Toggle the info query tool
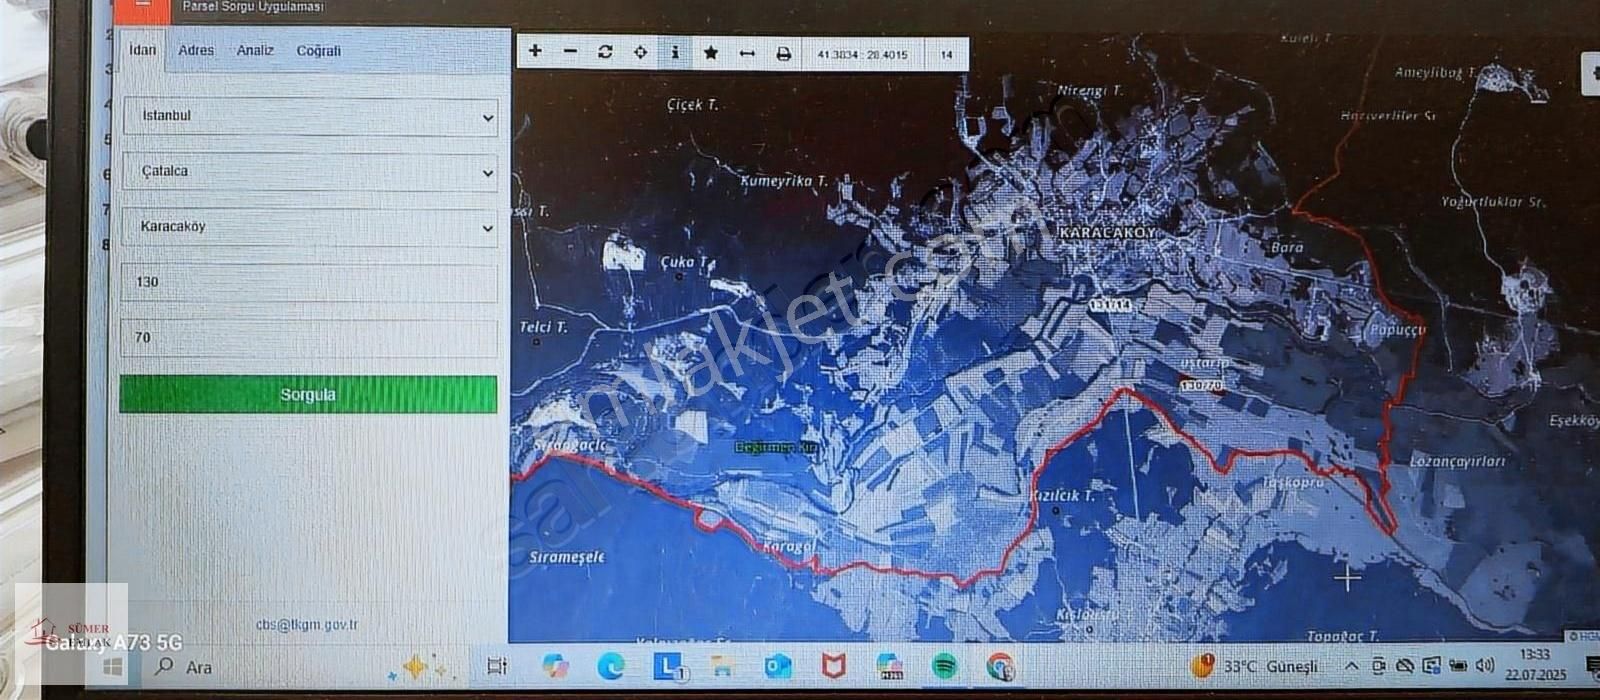Viewport: 1600px width, 700px height. 676,53
